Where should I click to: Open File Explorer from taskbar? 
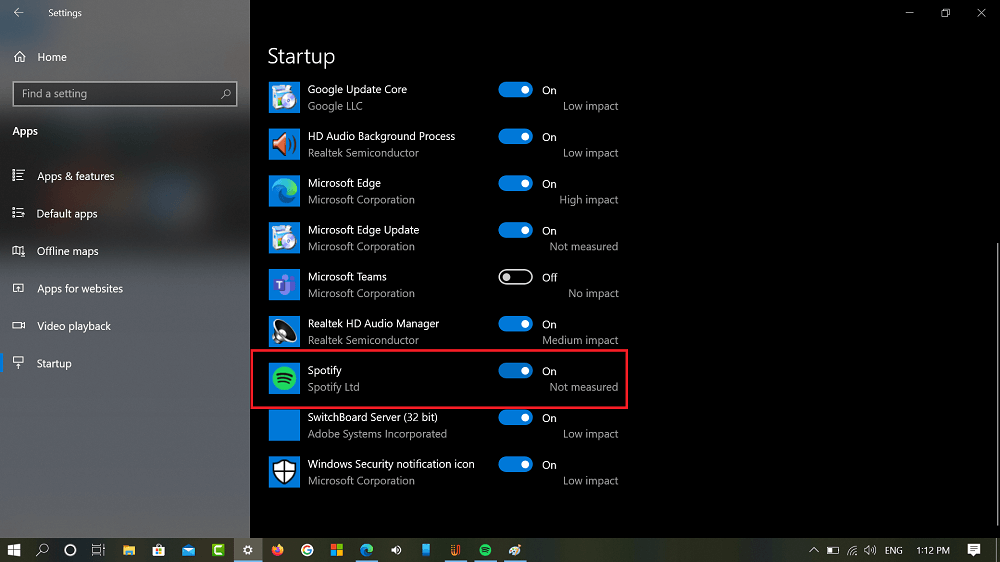coord(129,550)
